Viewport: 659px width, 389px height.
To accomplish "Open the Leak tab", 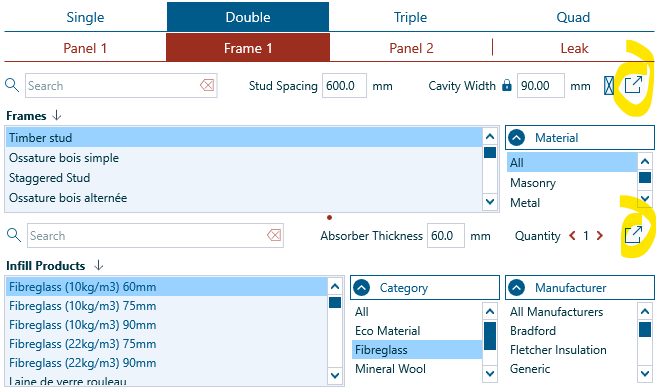I will [574, 48].
